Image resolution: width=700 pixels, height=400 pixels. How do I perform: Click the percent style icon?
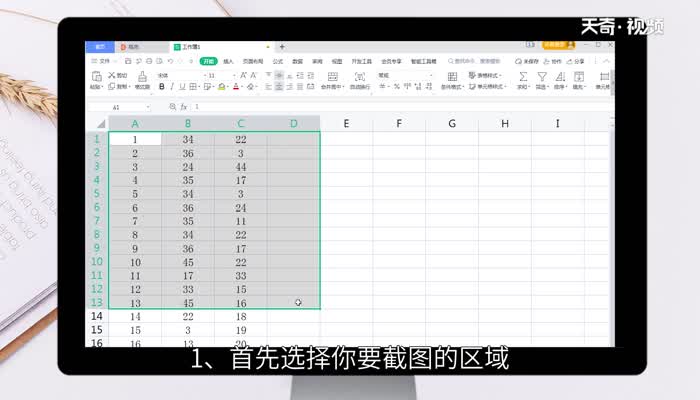[396, 87]
